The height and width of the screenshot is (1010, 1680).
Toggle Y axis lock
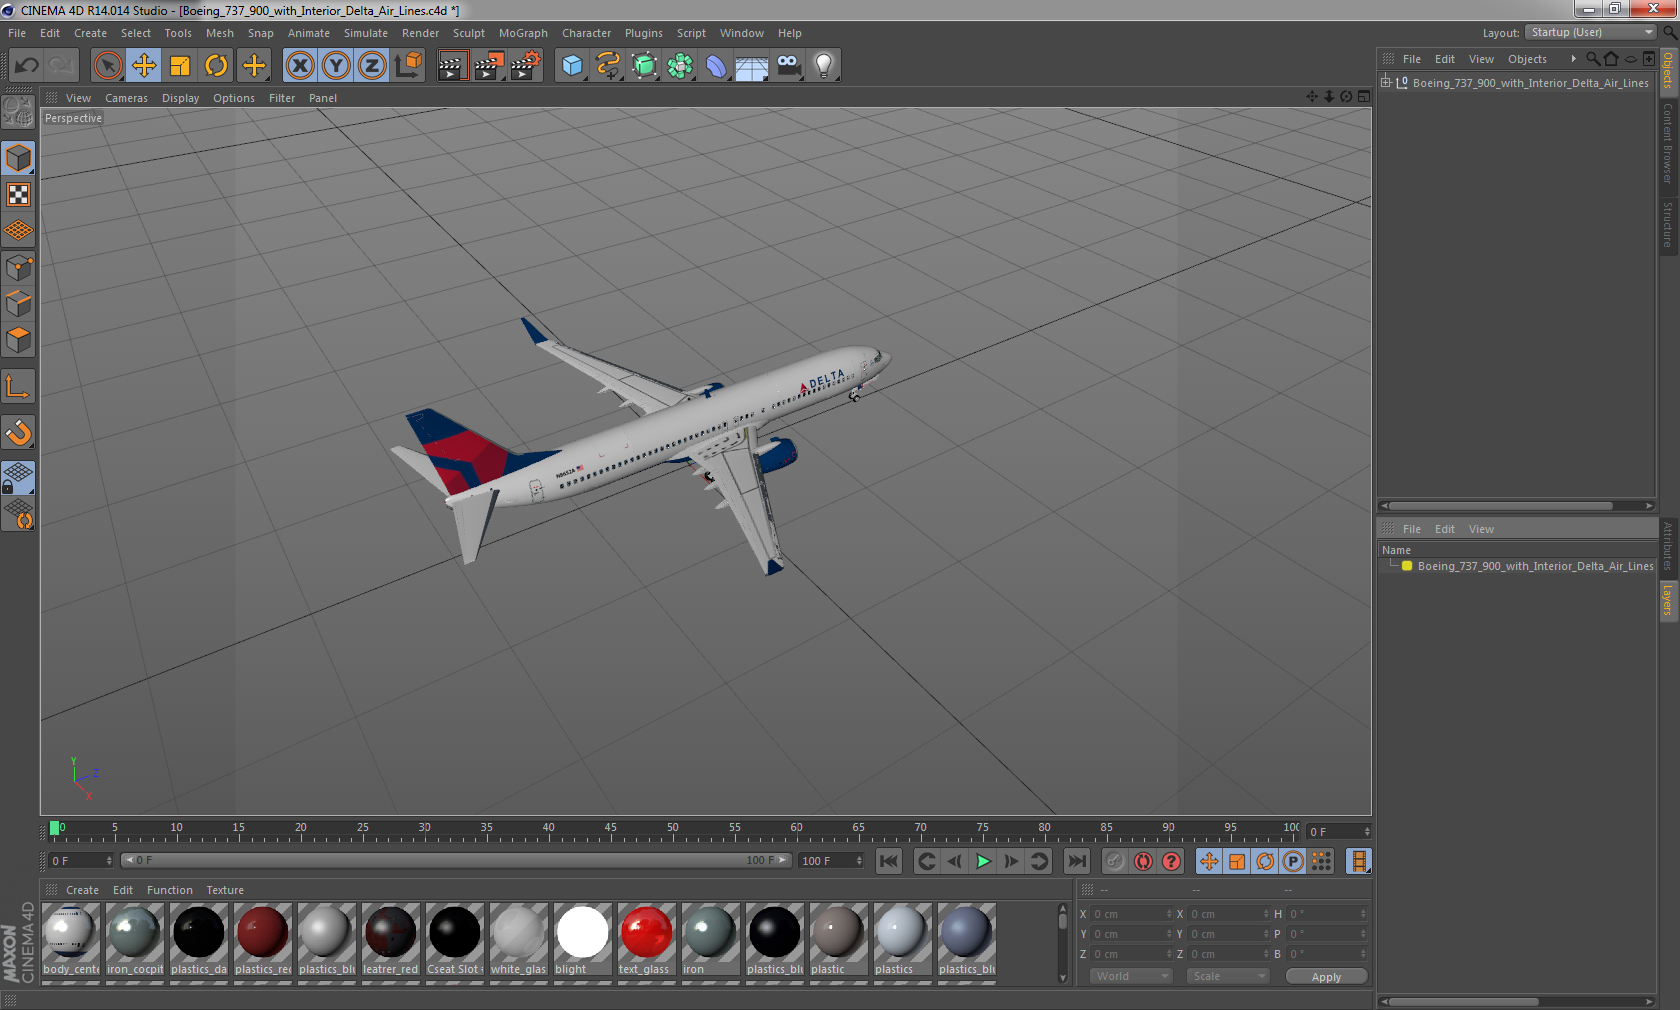pos(336,66)
